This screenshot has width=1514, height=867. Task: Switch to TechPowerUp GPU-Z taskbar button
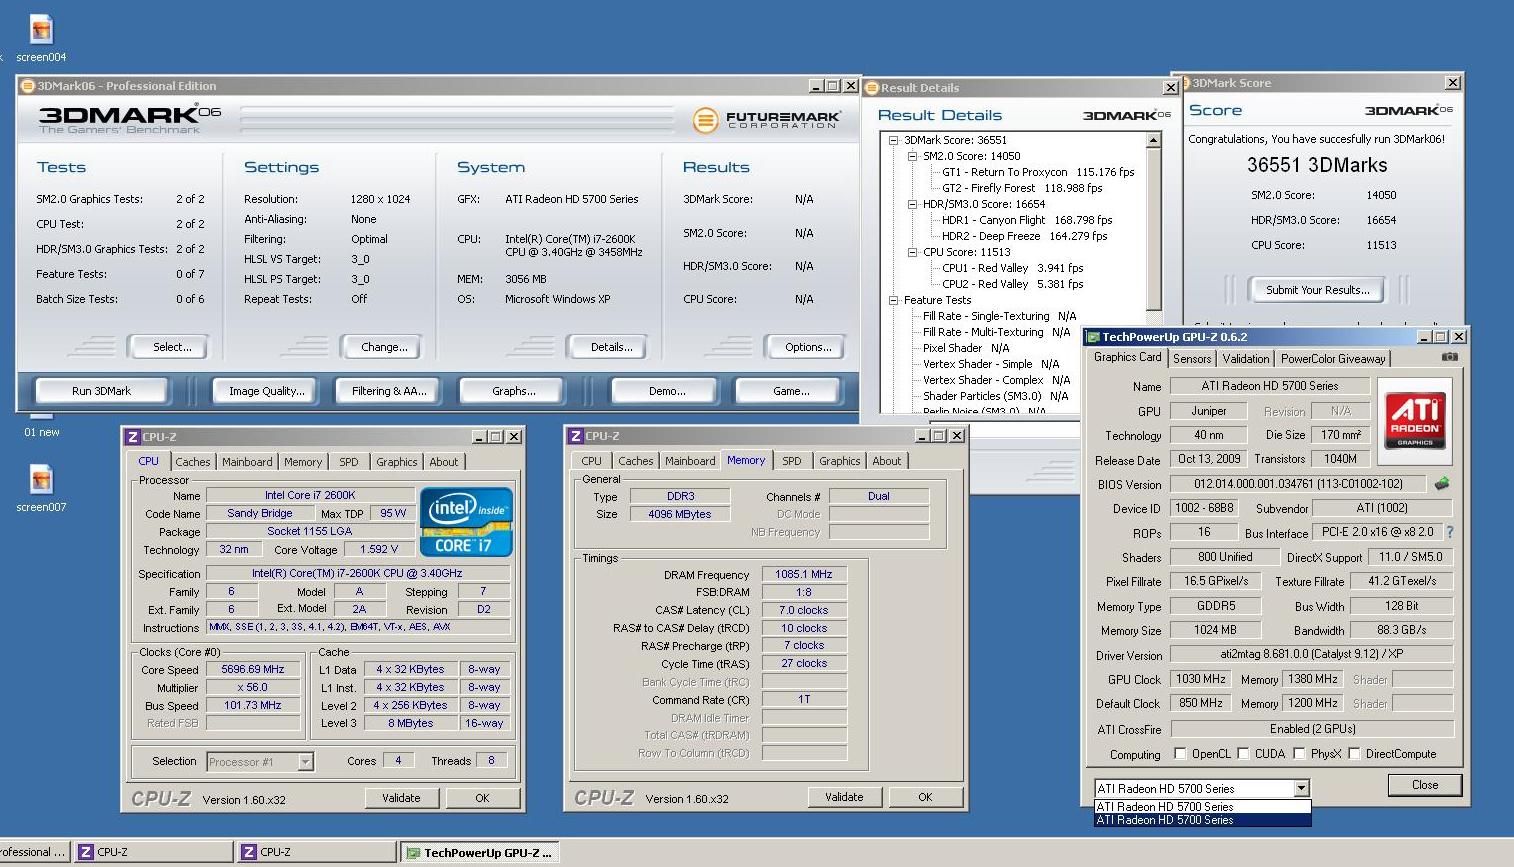tap(479, 852)
